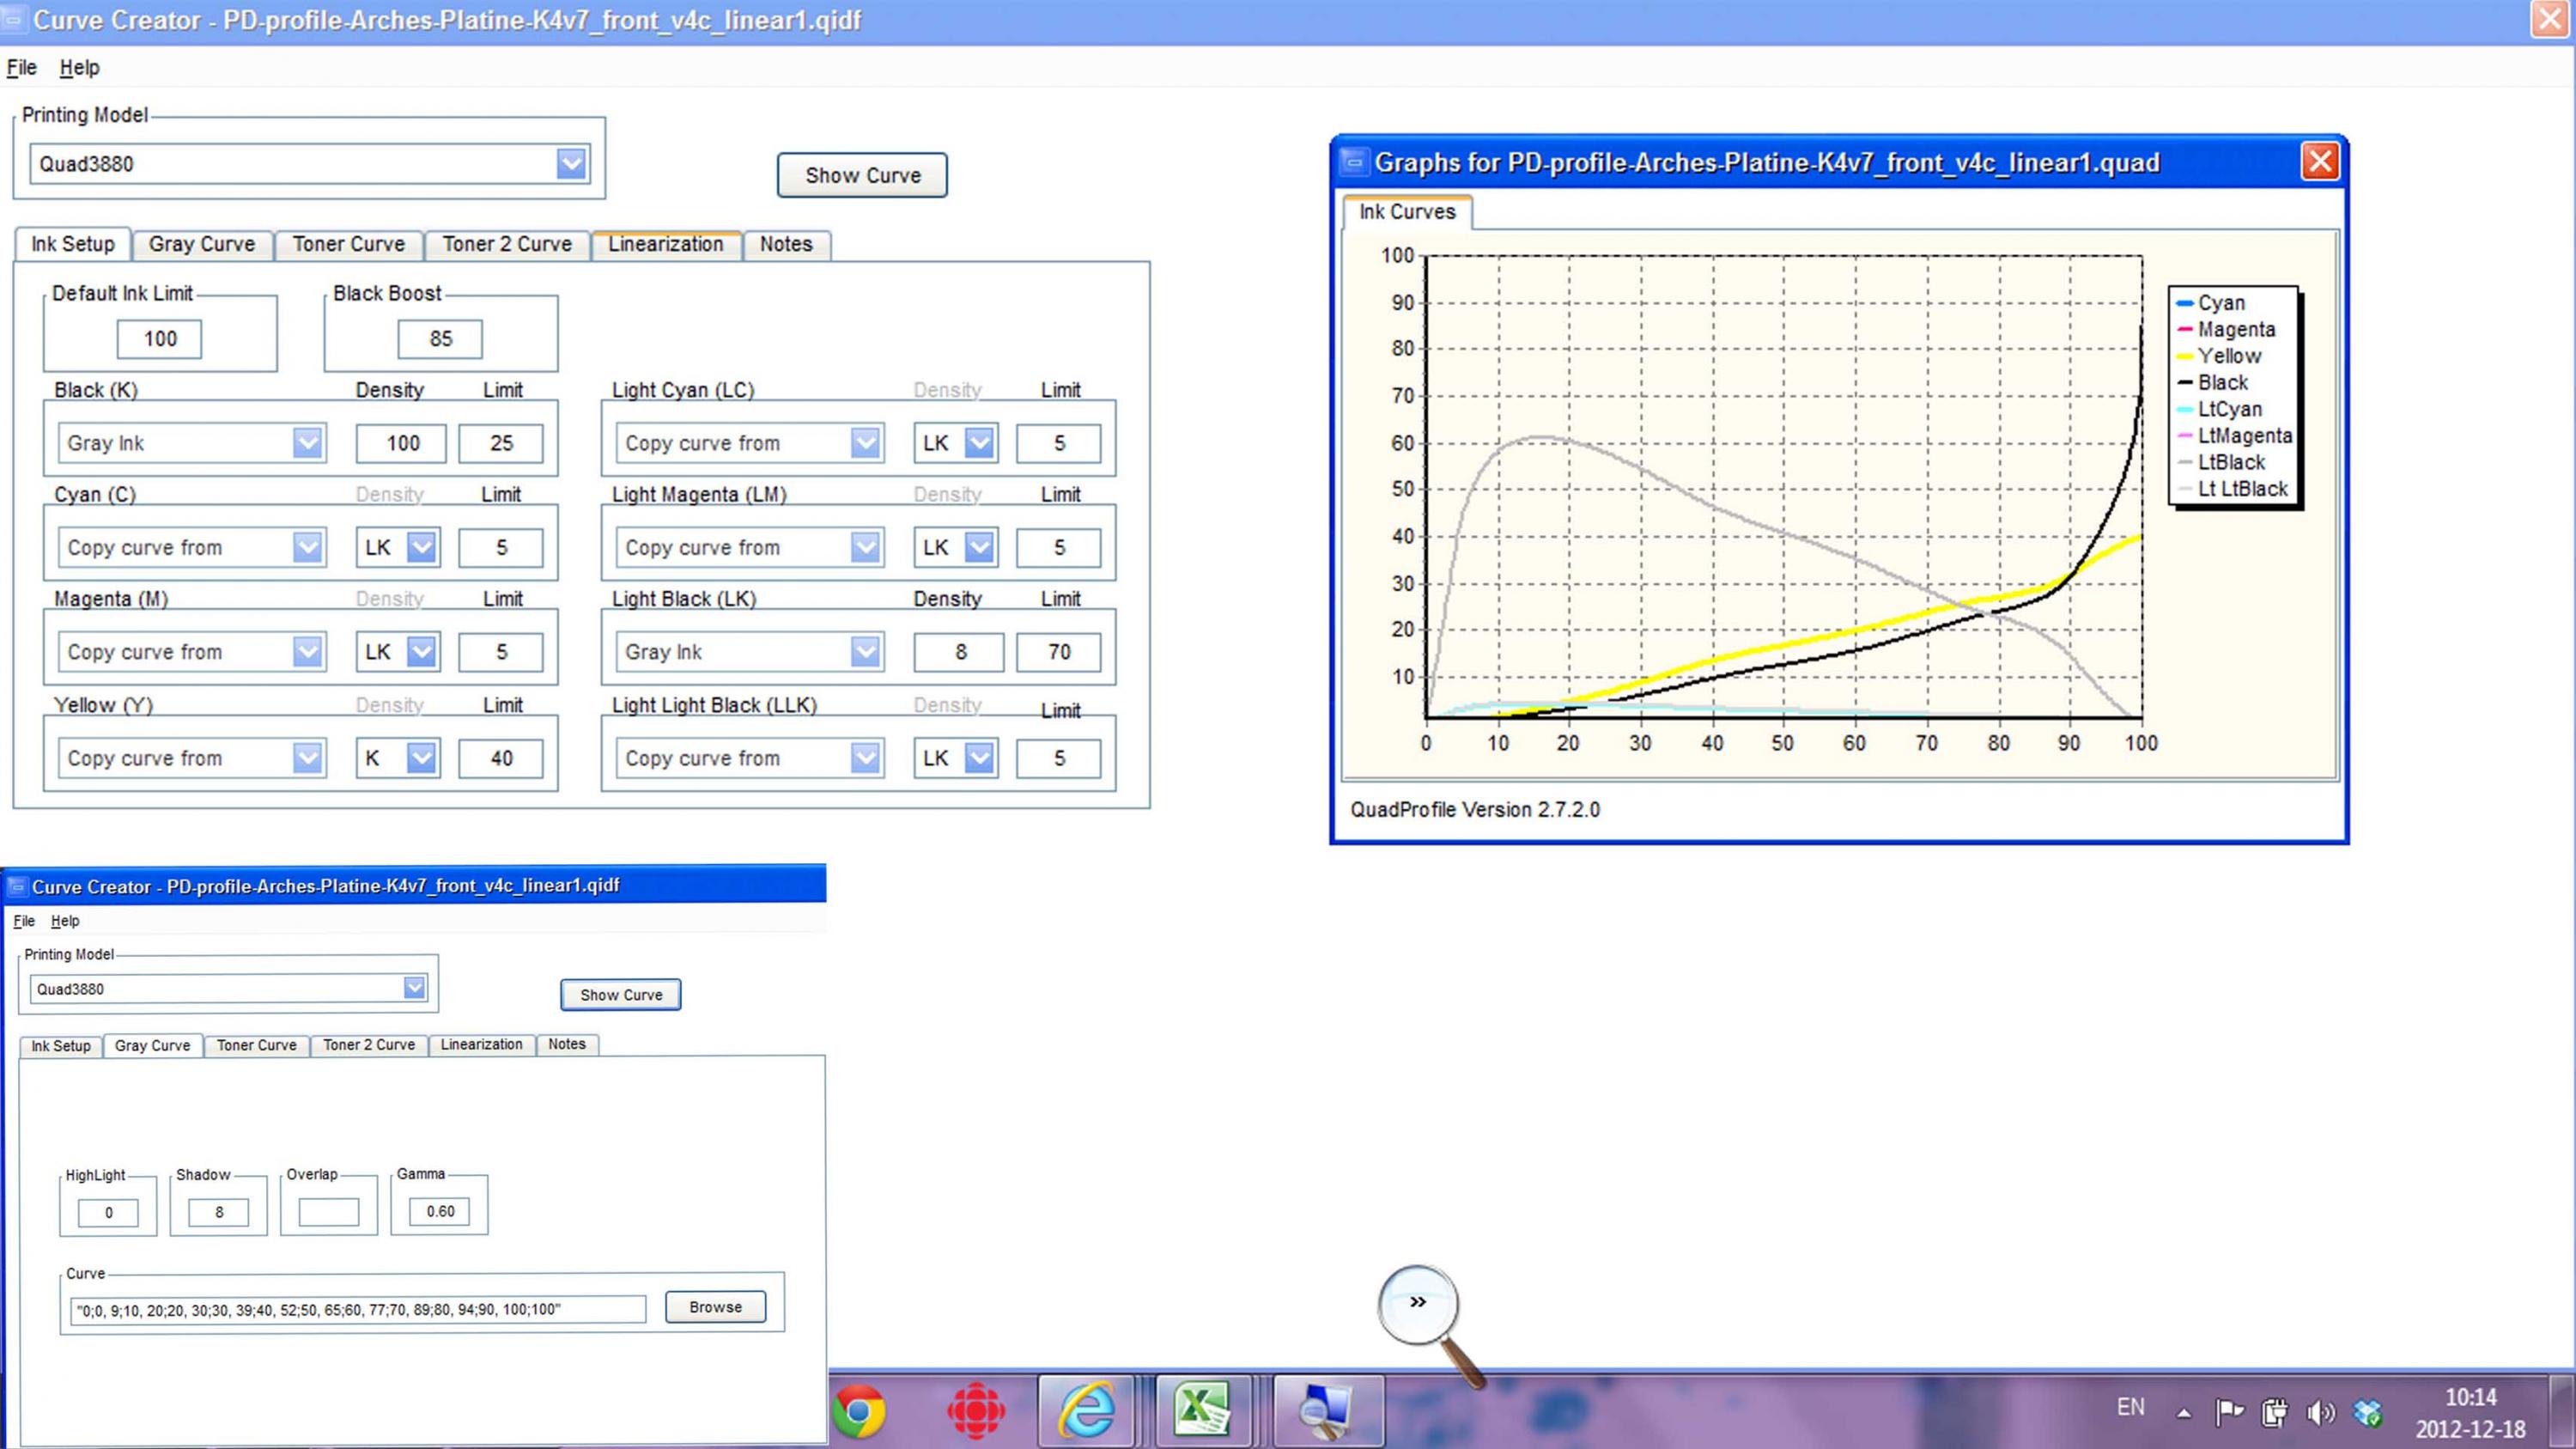This screenshot has height=1449, width=2576.
Task: Switch to the Linearization tab
Action: pos(665,244)
